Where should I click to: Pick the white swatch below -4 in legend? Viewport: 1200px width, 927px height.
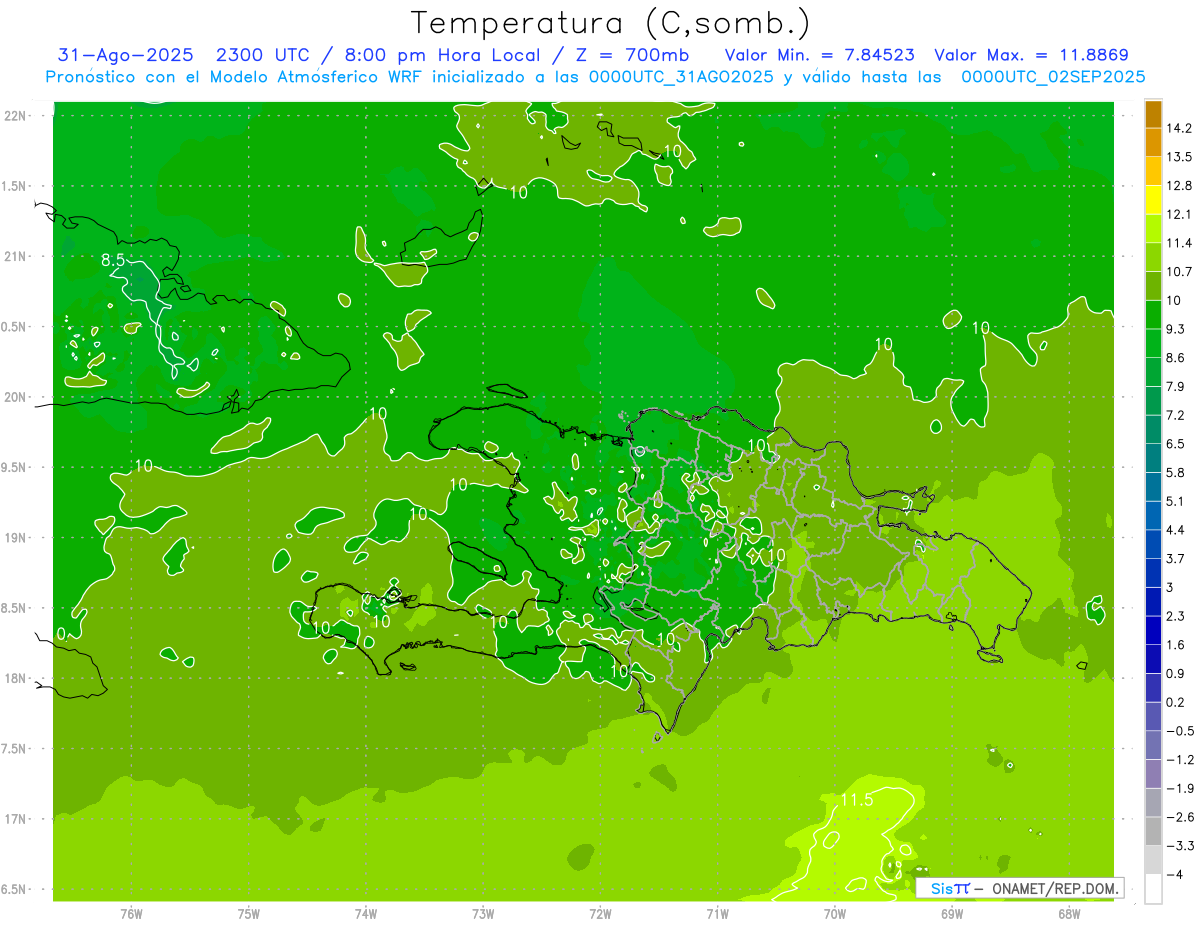click(1153, 889)
